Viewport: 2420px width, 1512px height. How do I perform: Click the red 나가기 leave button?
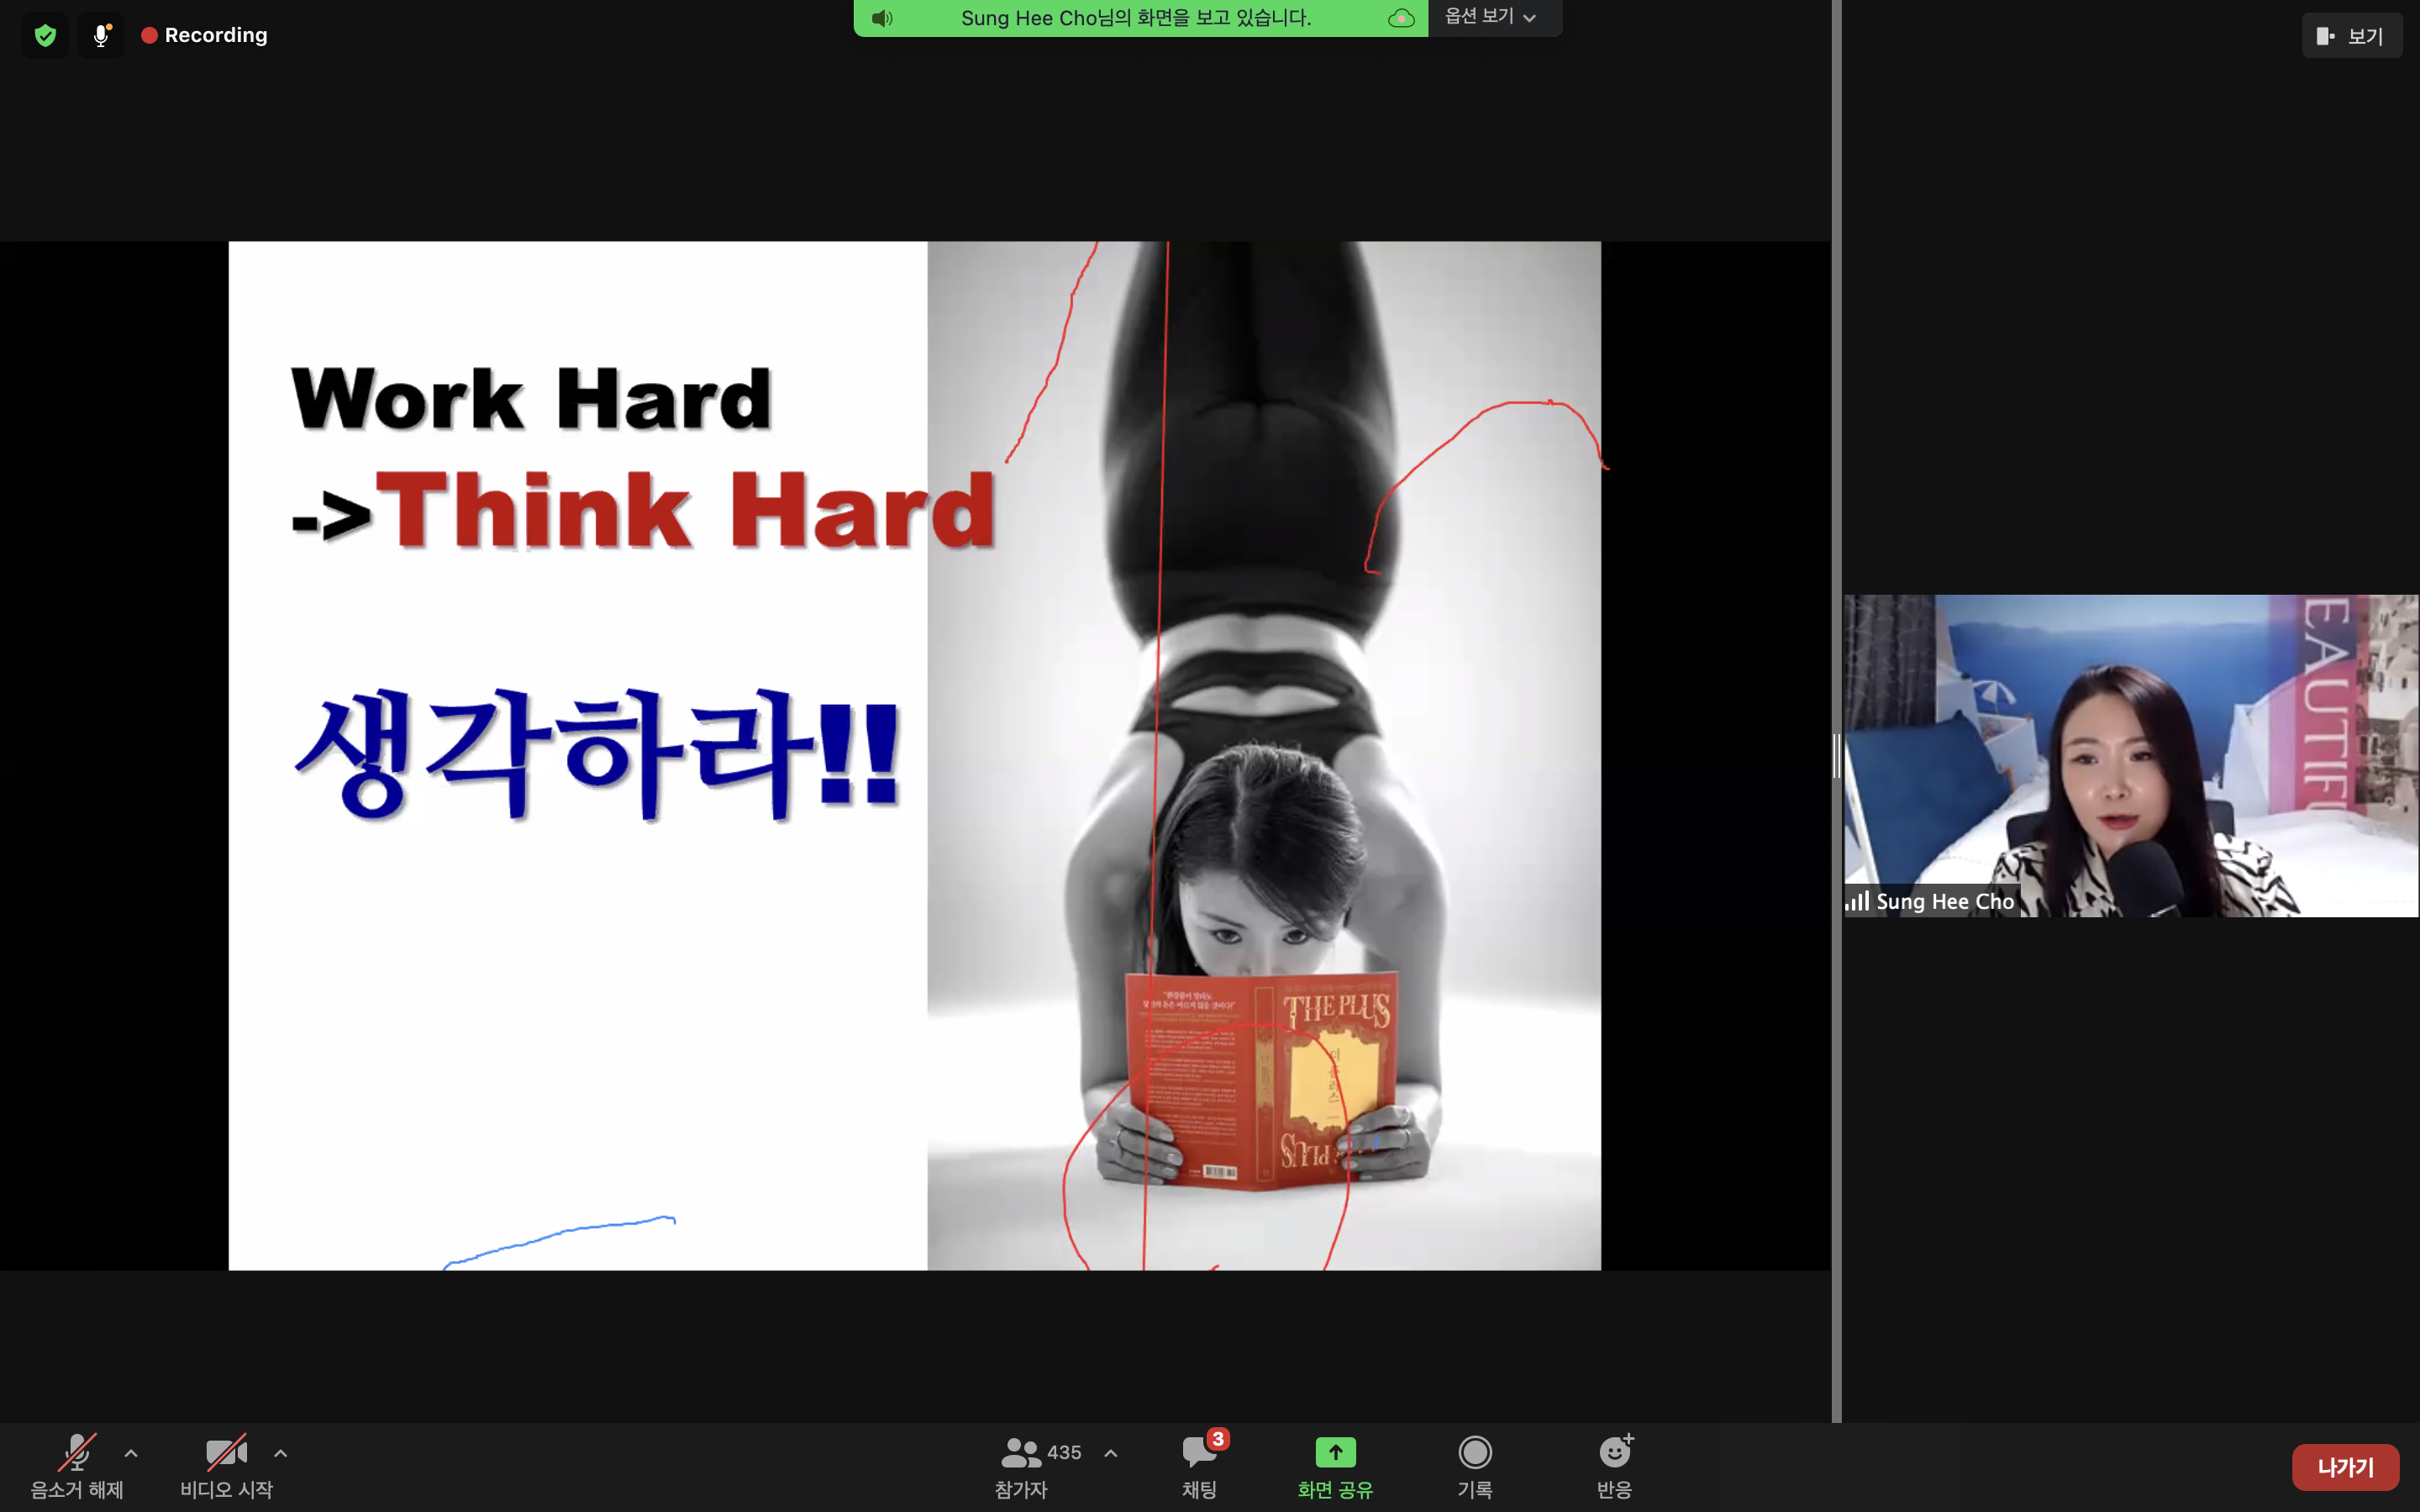click(2344, 1467)
